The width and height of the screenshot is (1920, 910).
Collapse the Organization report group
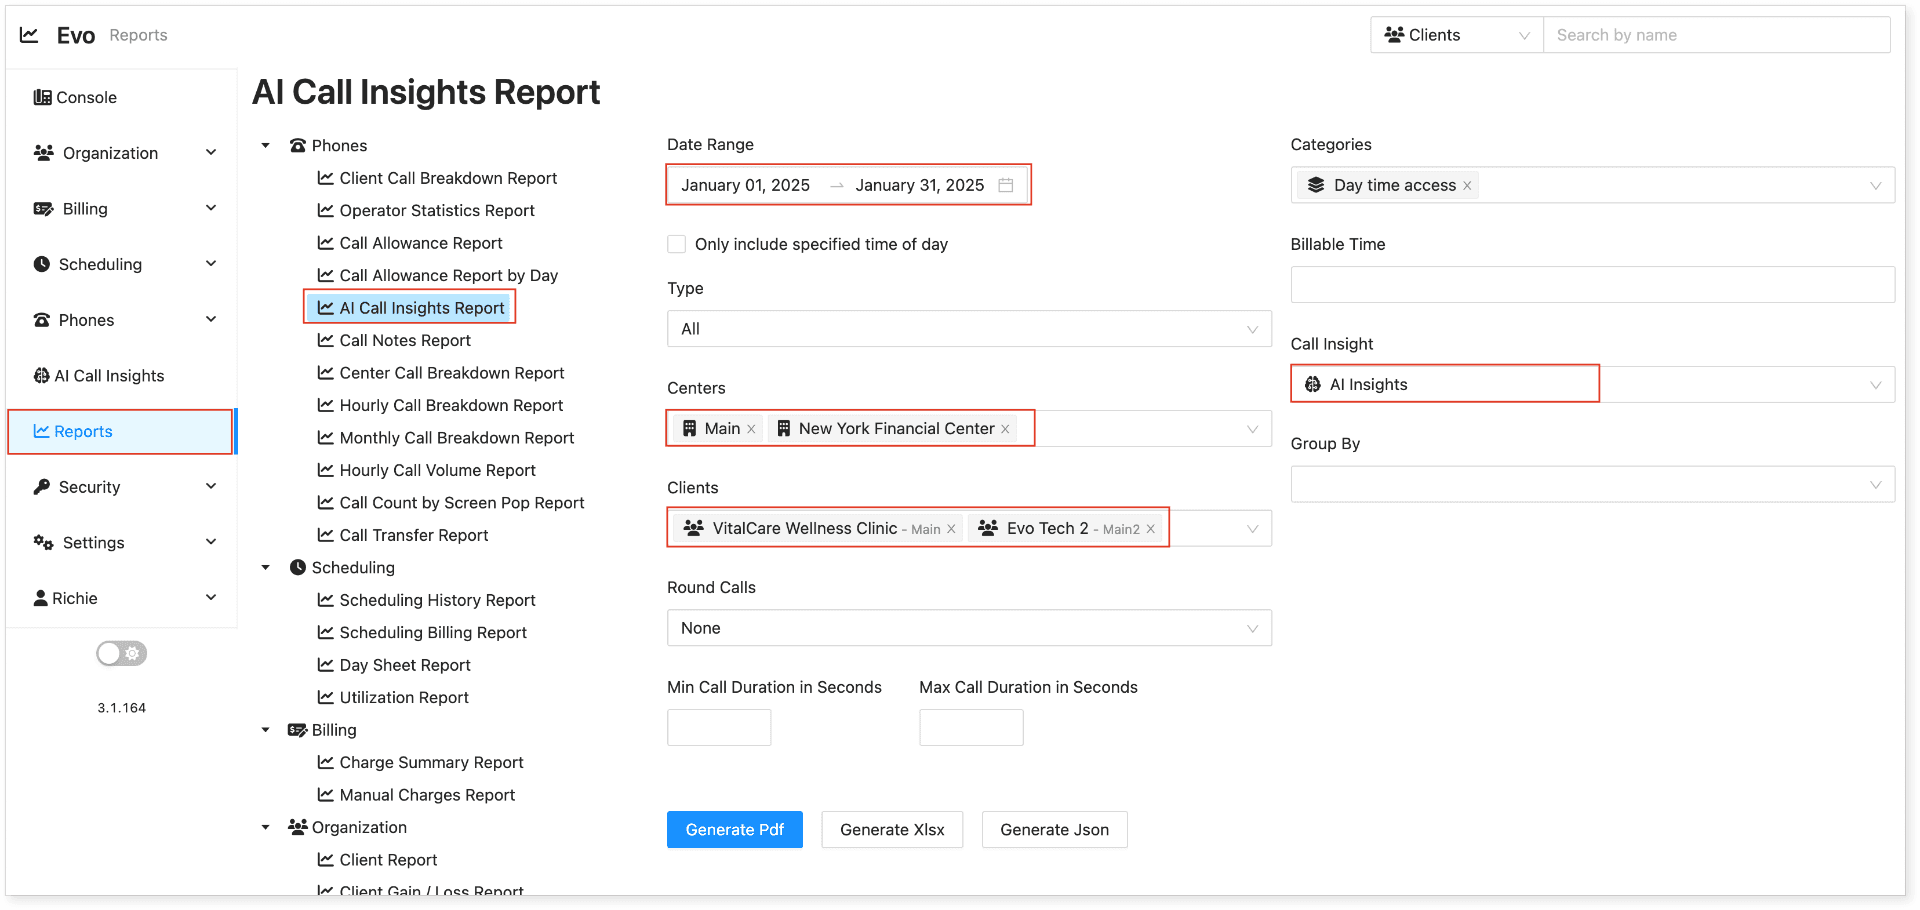point(265,827)
